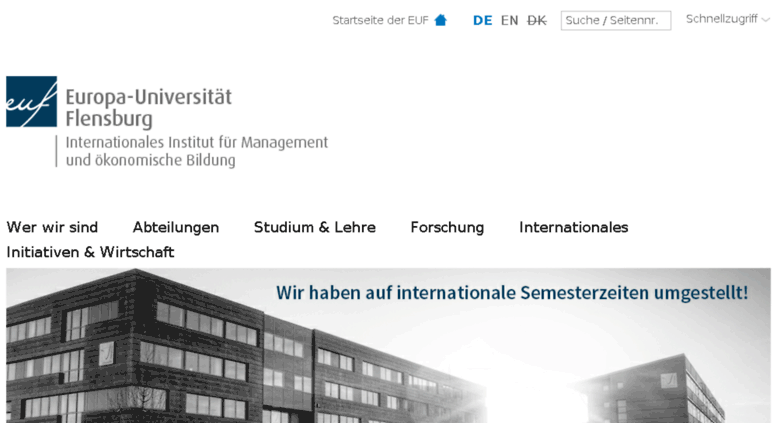Select the crossed-out DK language option
Screen dimensions: 777x423
coord(537,20)
